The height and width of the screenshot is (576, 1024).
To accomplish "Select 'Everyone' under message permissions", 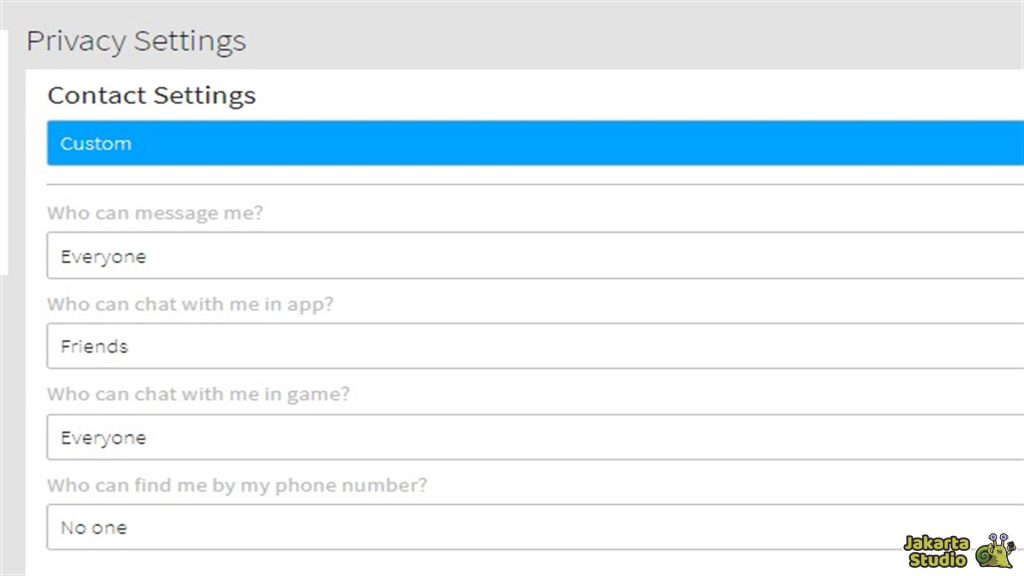I will 103,256.
